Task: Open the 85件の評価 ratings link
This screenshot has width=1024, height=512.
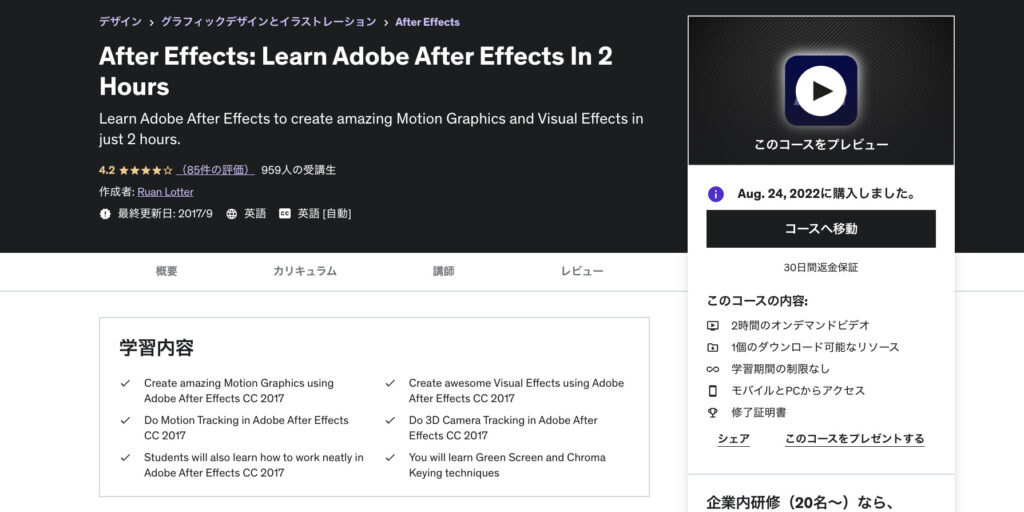Action: 216,170
